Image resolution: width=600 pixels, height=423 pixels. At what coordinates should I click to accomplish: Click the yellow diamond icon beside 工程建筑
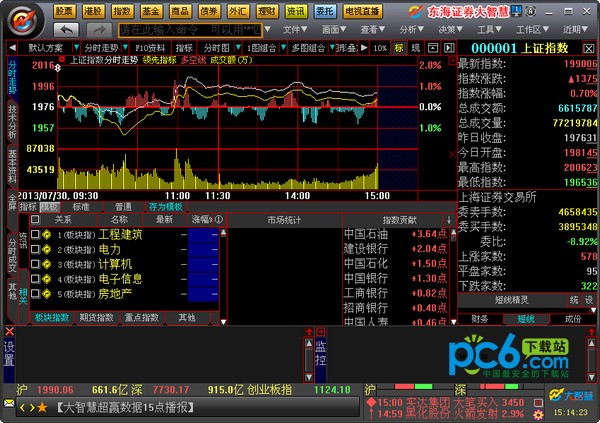[x=47, y=234]
